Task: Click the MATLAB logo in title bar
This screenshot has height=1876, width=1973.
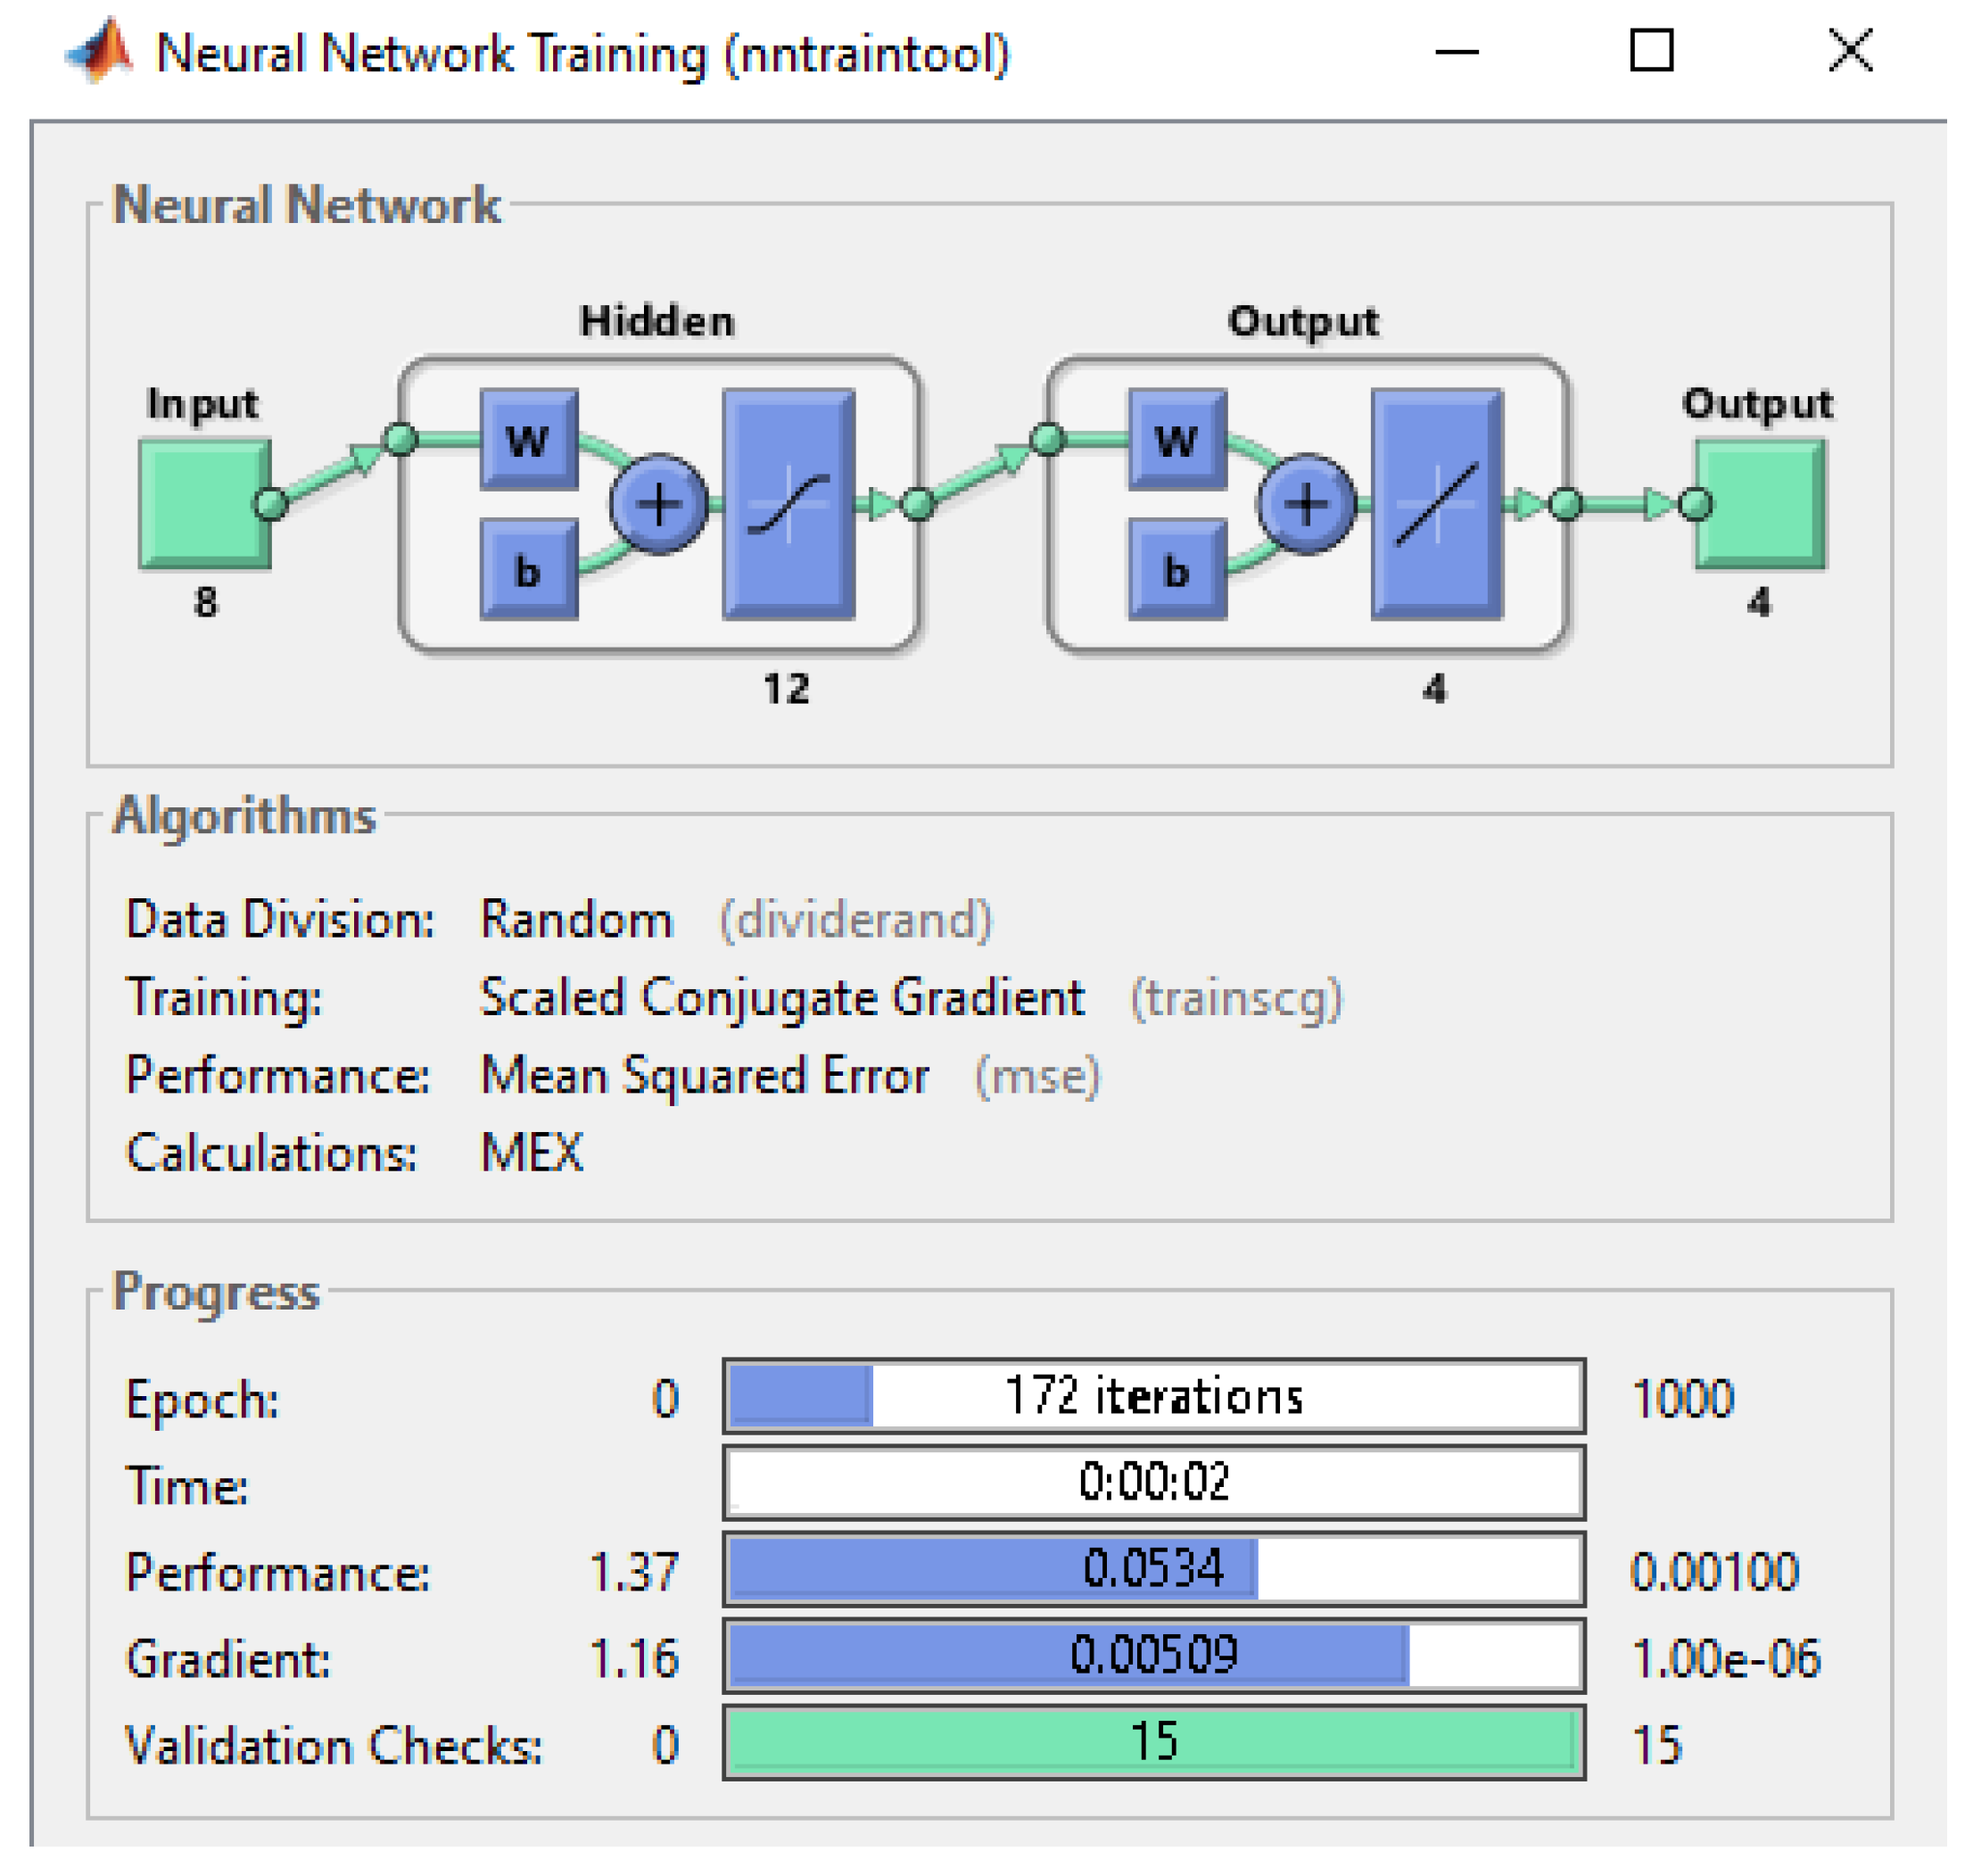Action: 100,50
